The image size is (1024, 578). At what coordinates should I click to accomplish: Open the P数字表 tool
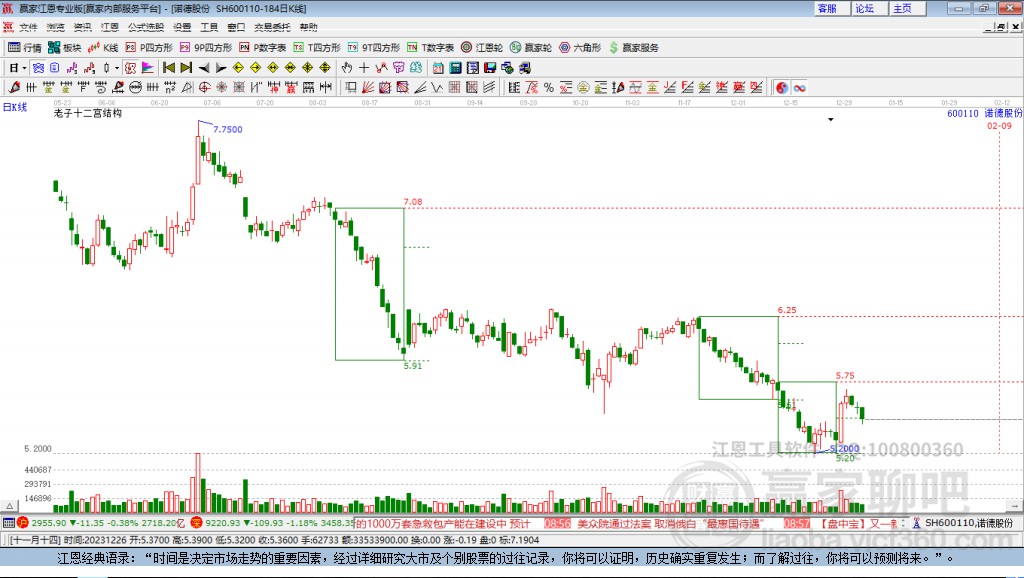click(x=263, y=48)
